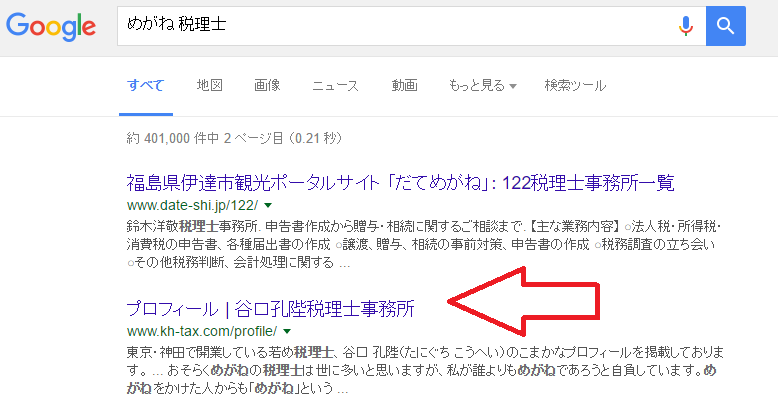The image size is (778, 410).
Task: Click snippet starting 東京・神田で開業している
Action: click(425, 370)
